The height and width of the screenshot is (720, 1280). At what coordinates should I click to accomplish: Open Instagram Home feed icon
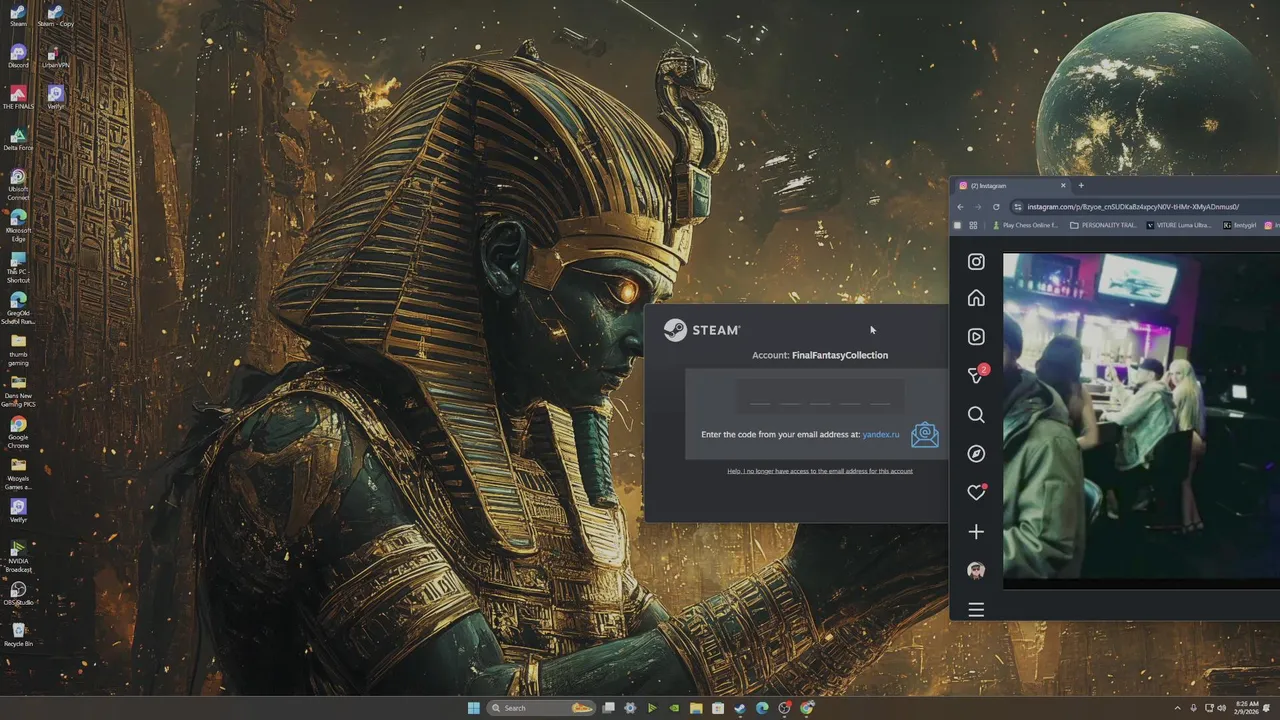tap(976, 298)
